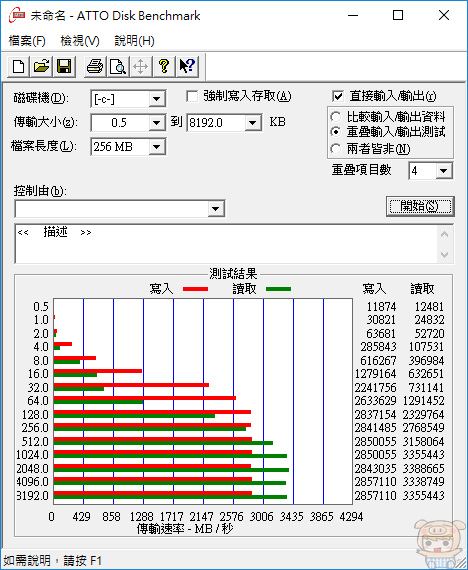Screen dimensions: 468x570
Task: Enable the 強制寫入存取 checkbox
Action: [x=192, y=97]
